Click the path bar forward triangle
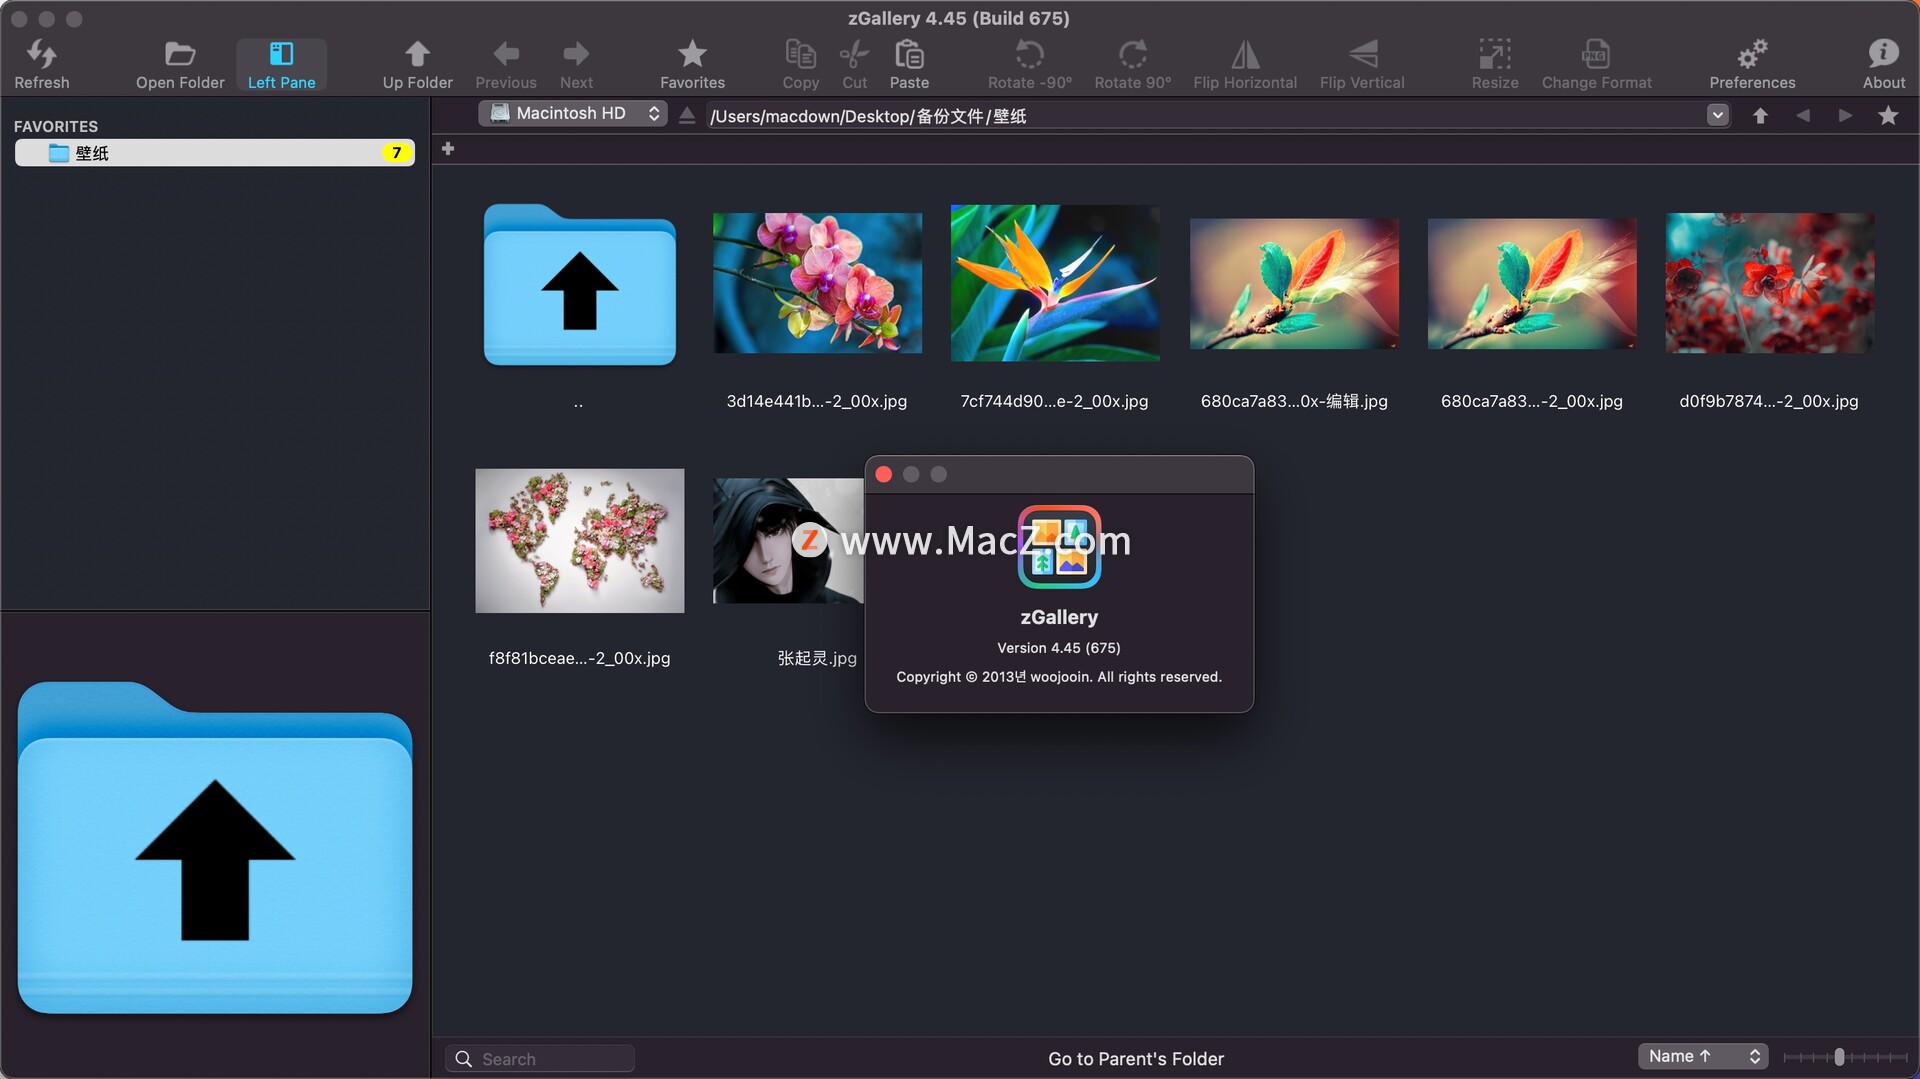 (x=1845, y=116)
